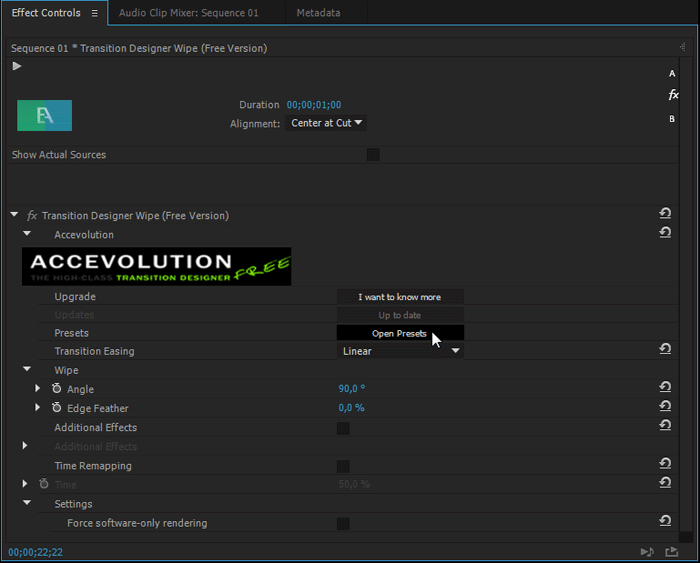Reset the Accevolution group parameters
The height and width of the screenshot is (563, 700).
[665, 233]
